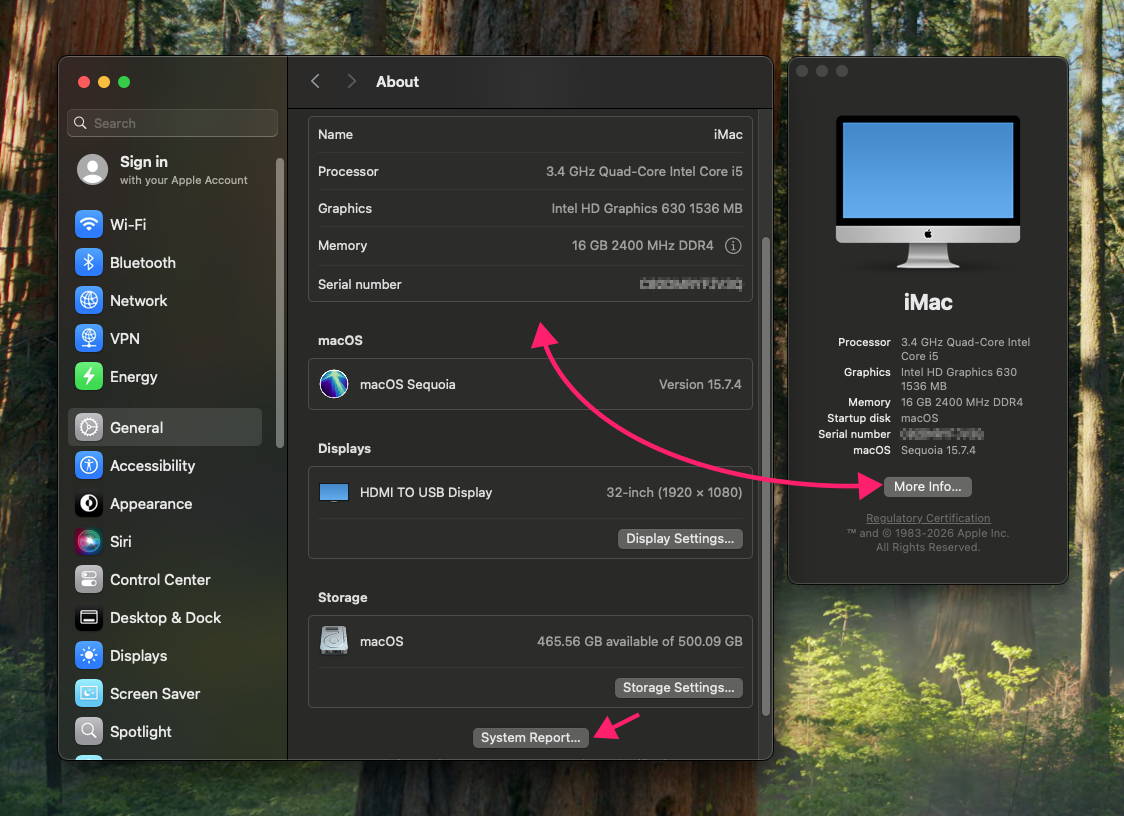Open the Screen Saver icon
The width and height of the screenshot is (1124, 816).
[x=89, y=693]
